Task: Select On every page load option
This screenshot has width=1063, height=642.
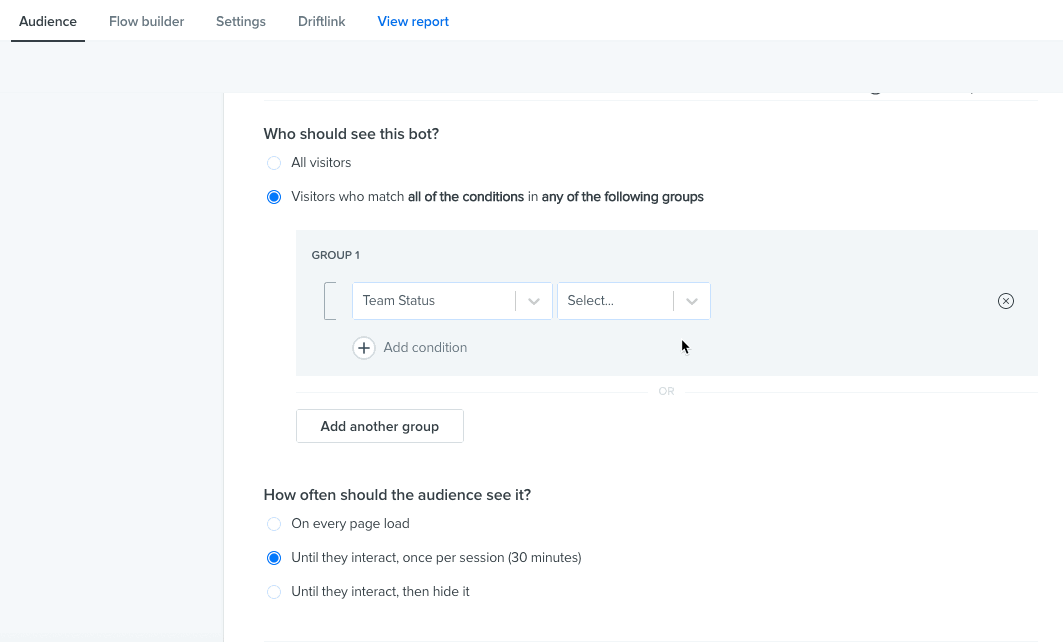Action: 274,524
